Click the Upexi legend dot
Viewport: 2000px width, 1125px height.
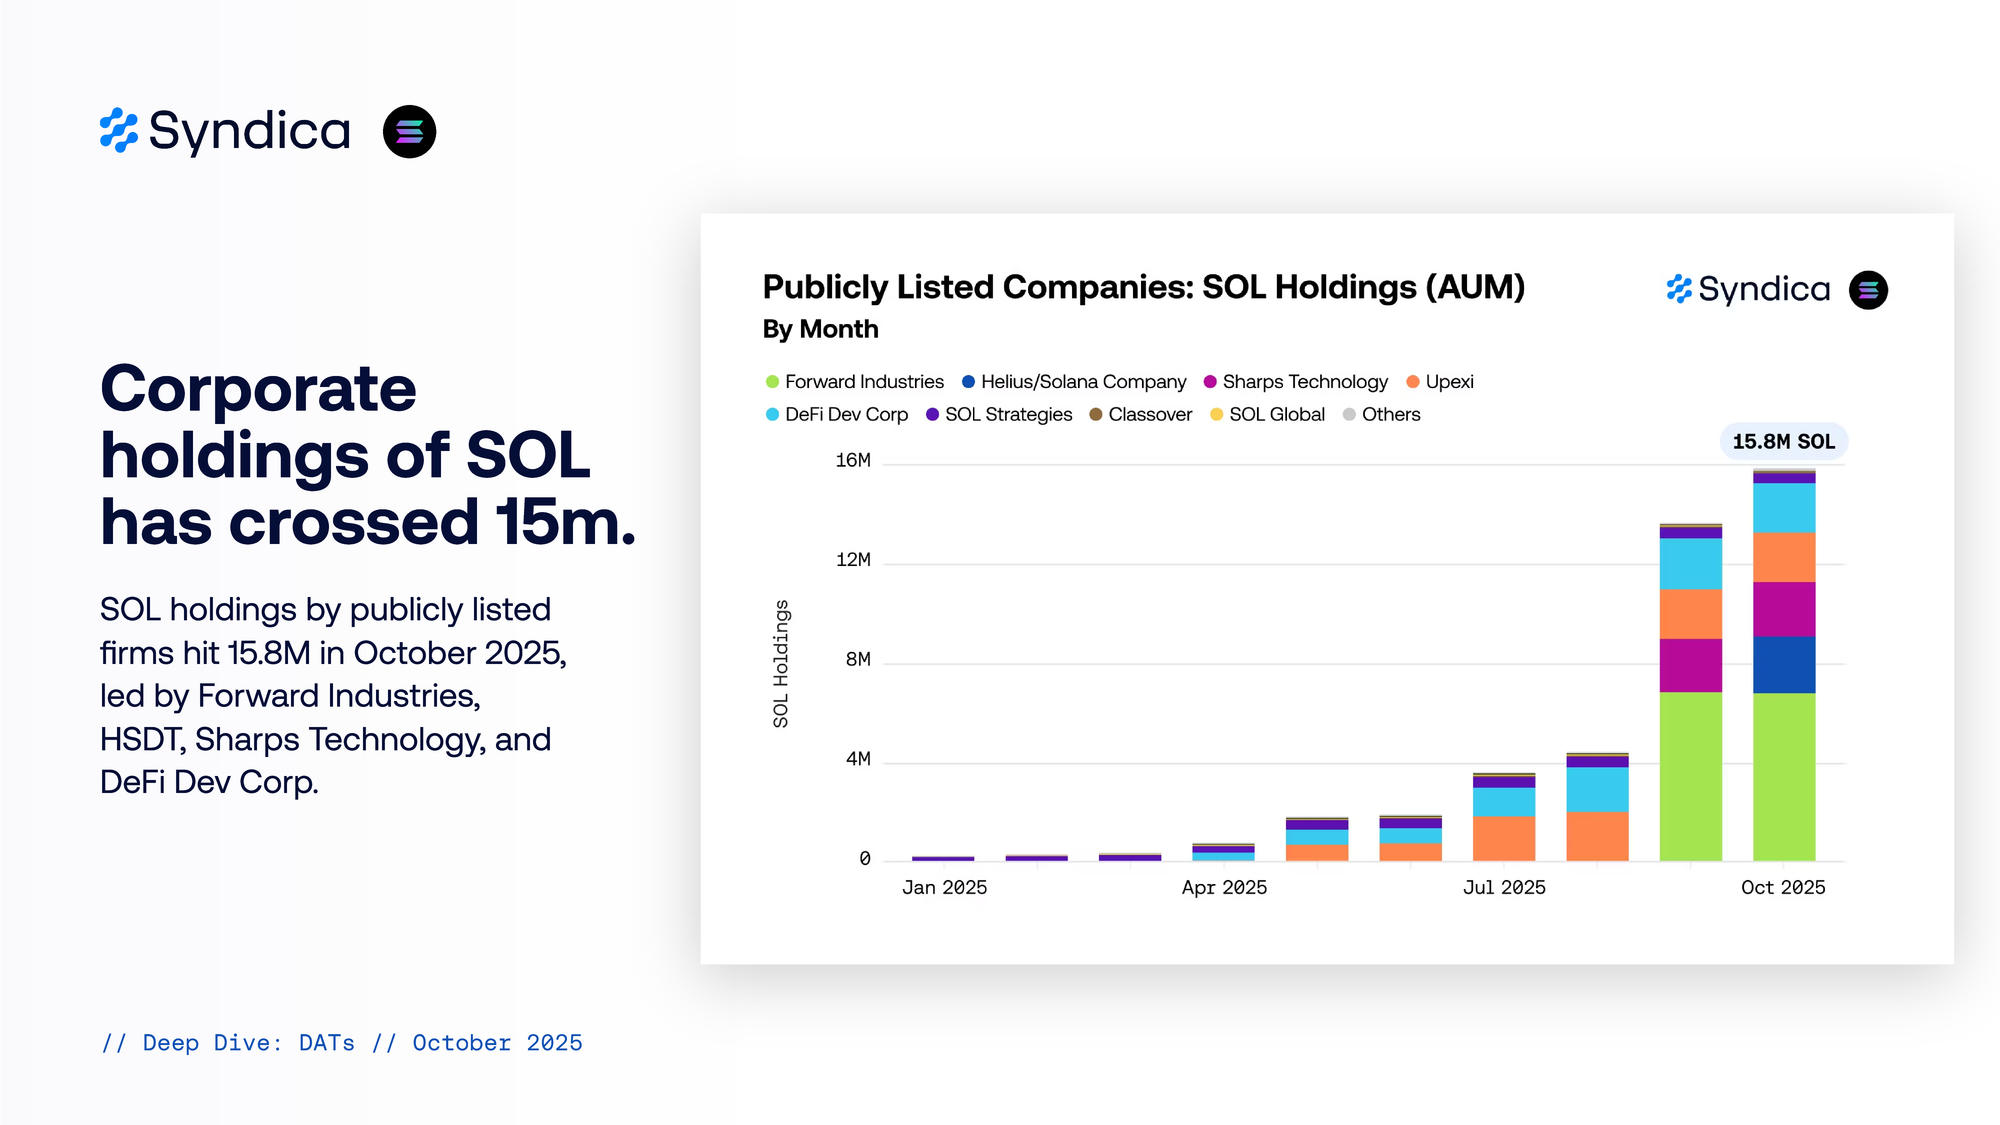(x=1413, y=382)
